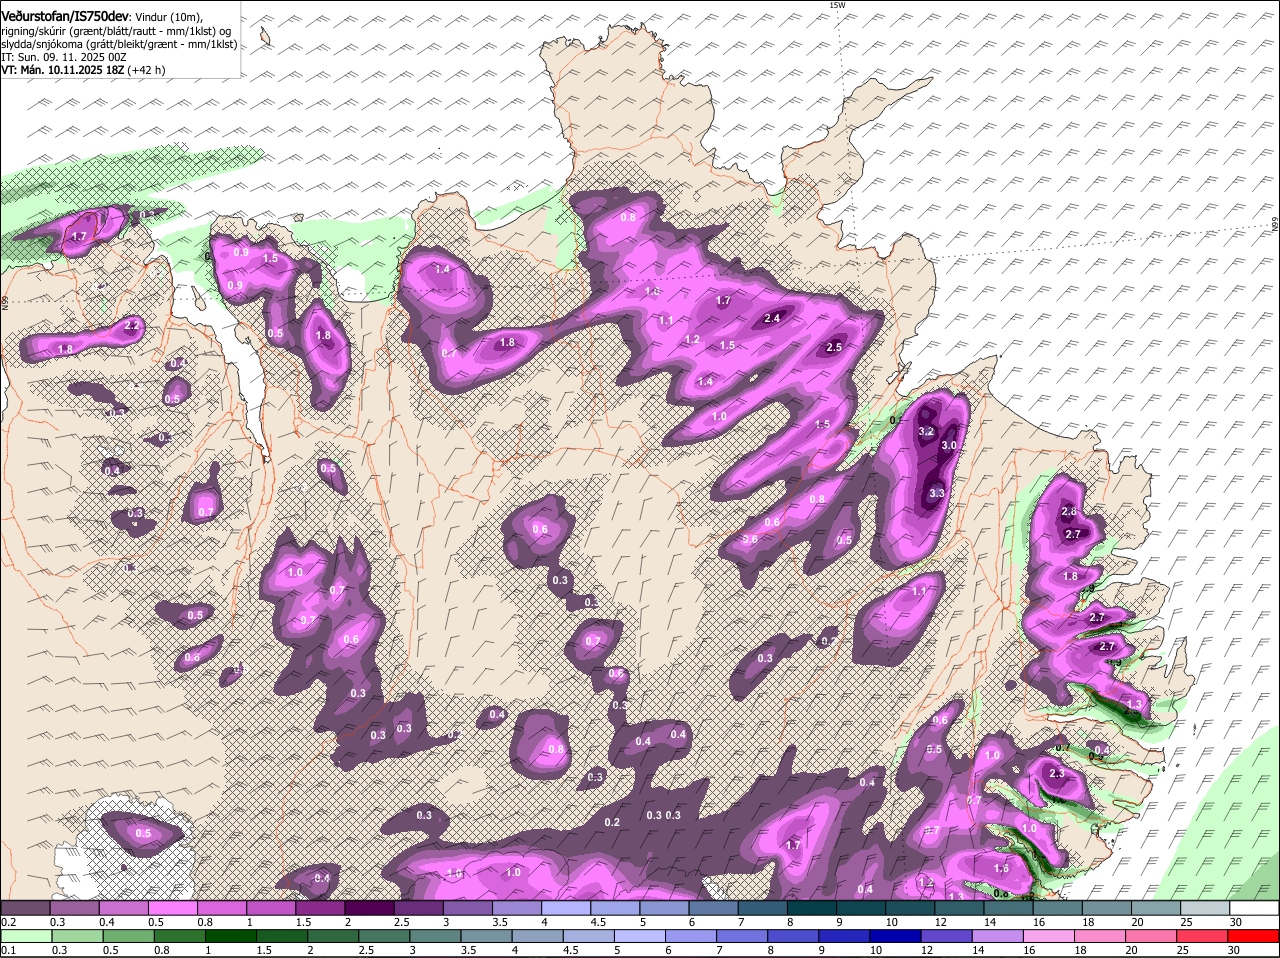Screen dimensions: 1280x958
Task: Click the 3.3 snowfall value on the map
Action: pyautogui.click(x=937, y=493)
